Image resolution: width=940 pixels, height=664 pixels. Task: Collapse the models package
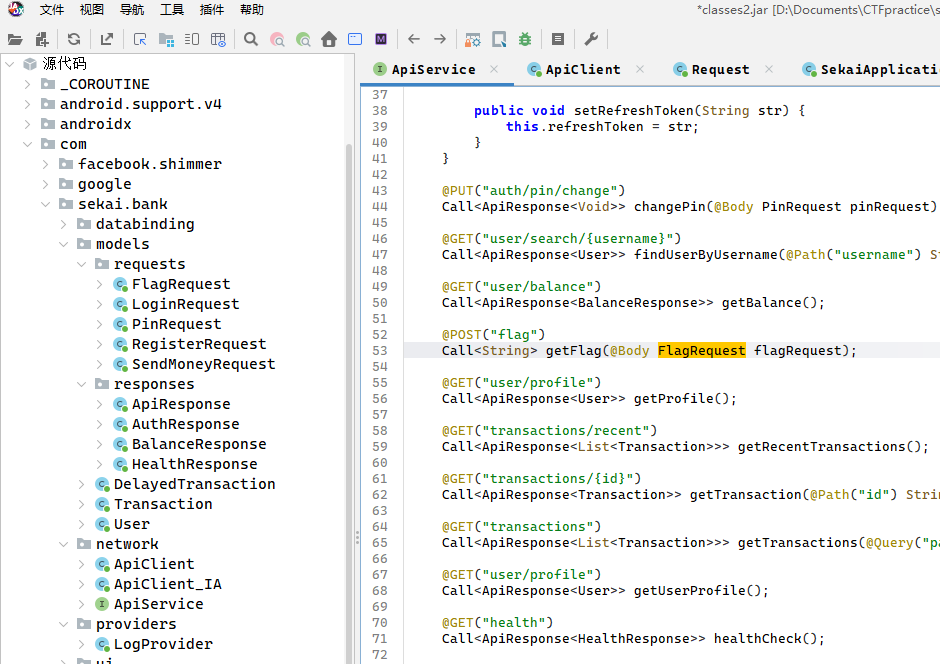tap(64, 244)
